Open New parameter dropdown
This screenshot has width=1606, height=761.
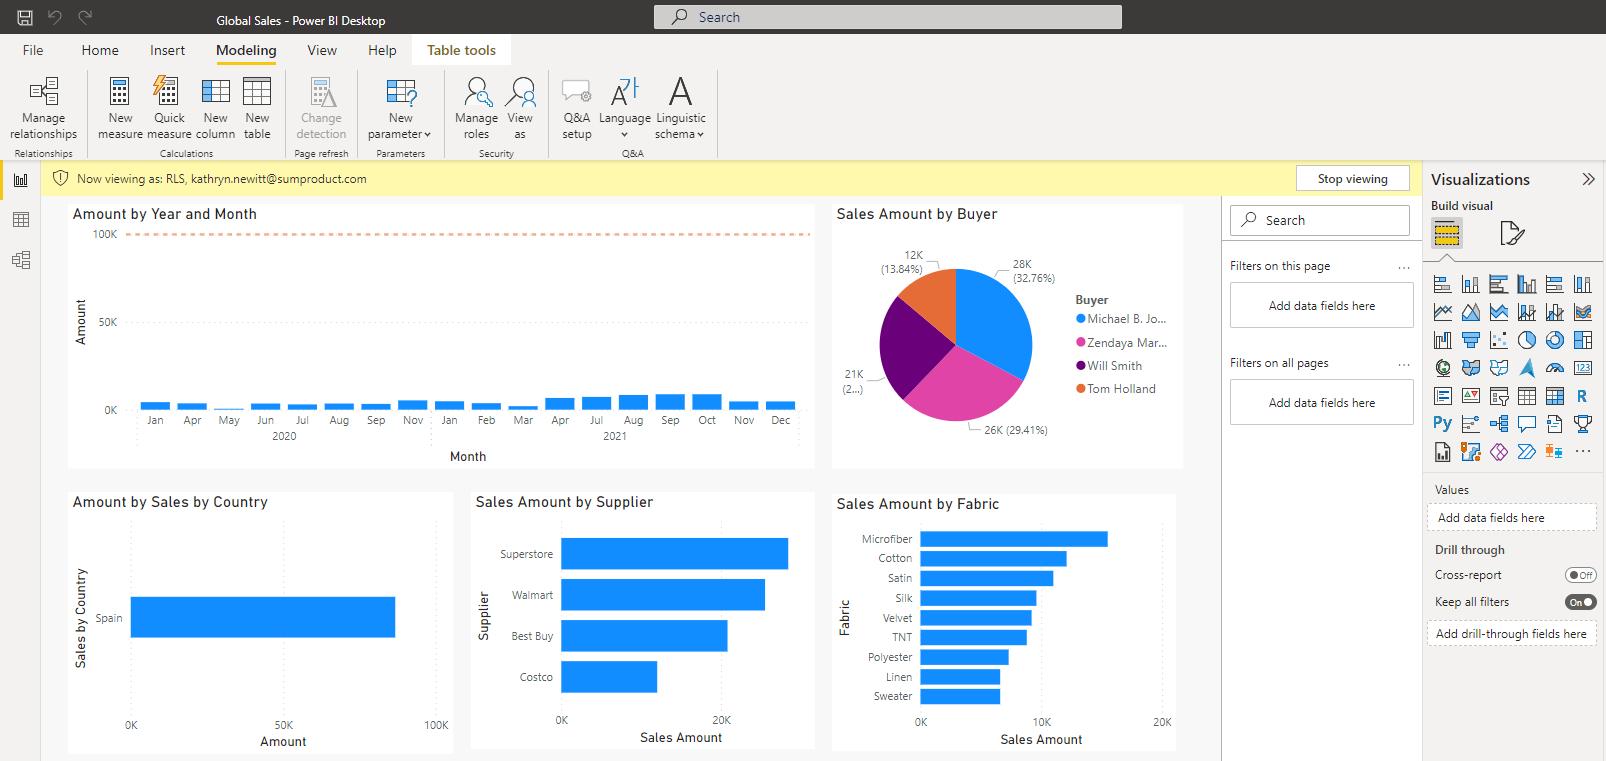(400, 108)
